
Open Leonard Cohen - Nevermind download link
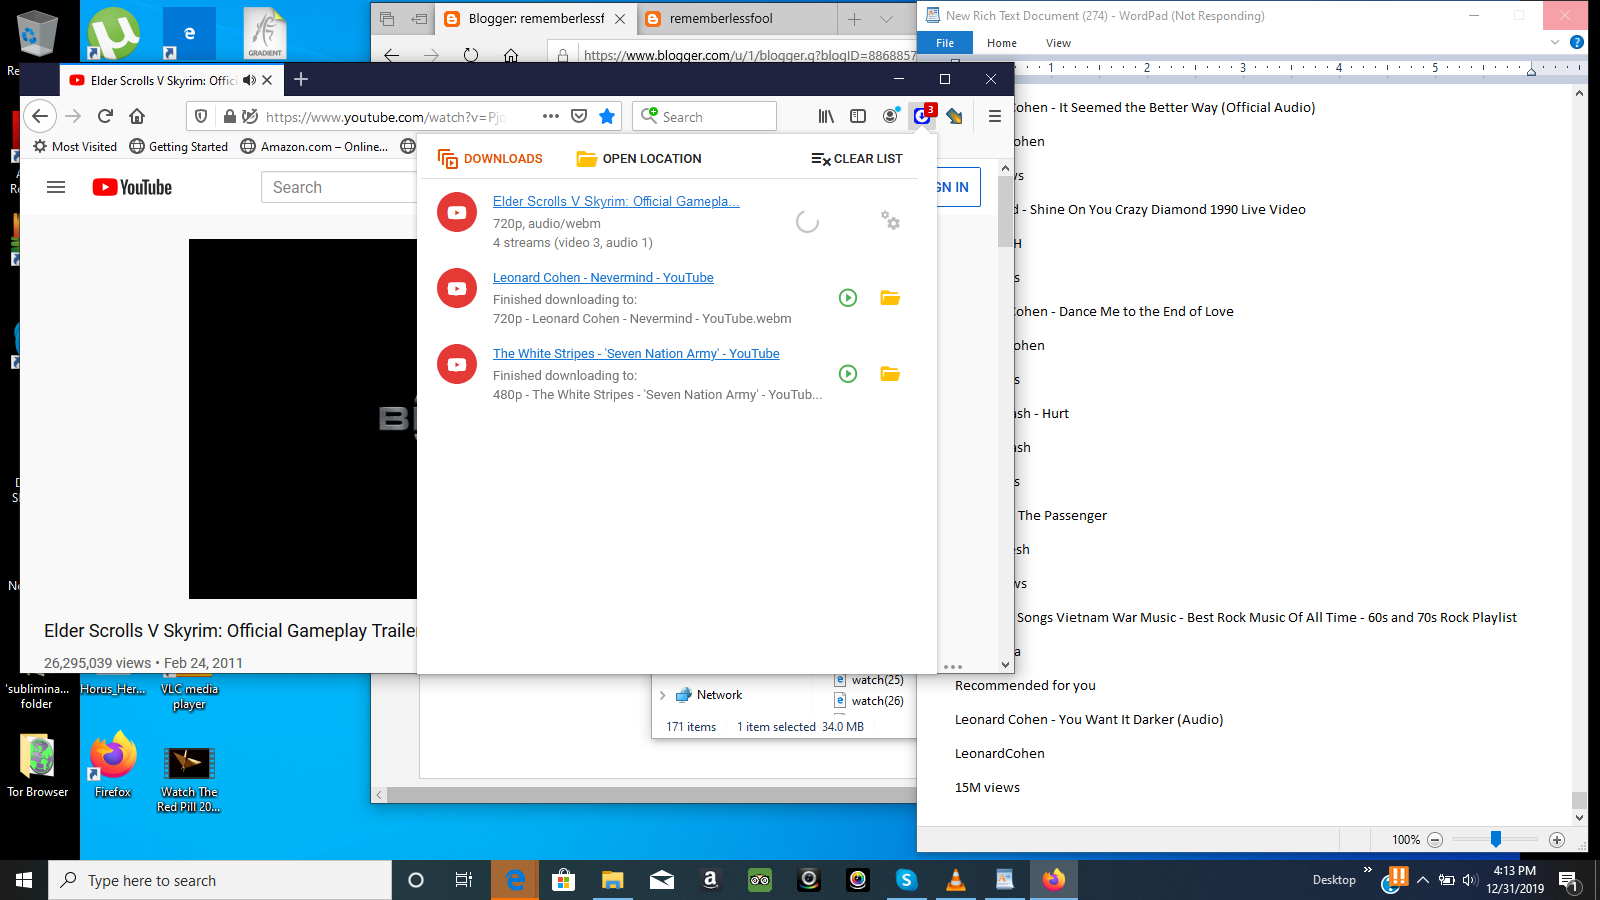603,277
